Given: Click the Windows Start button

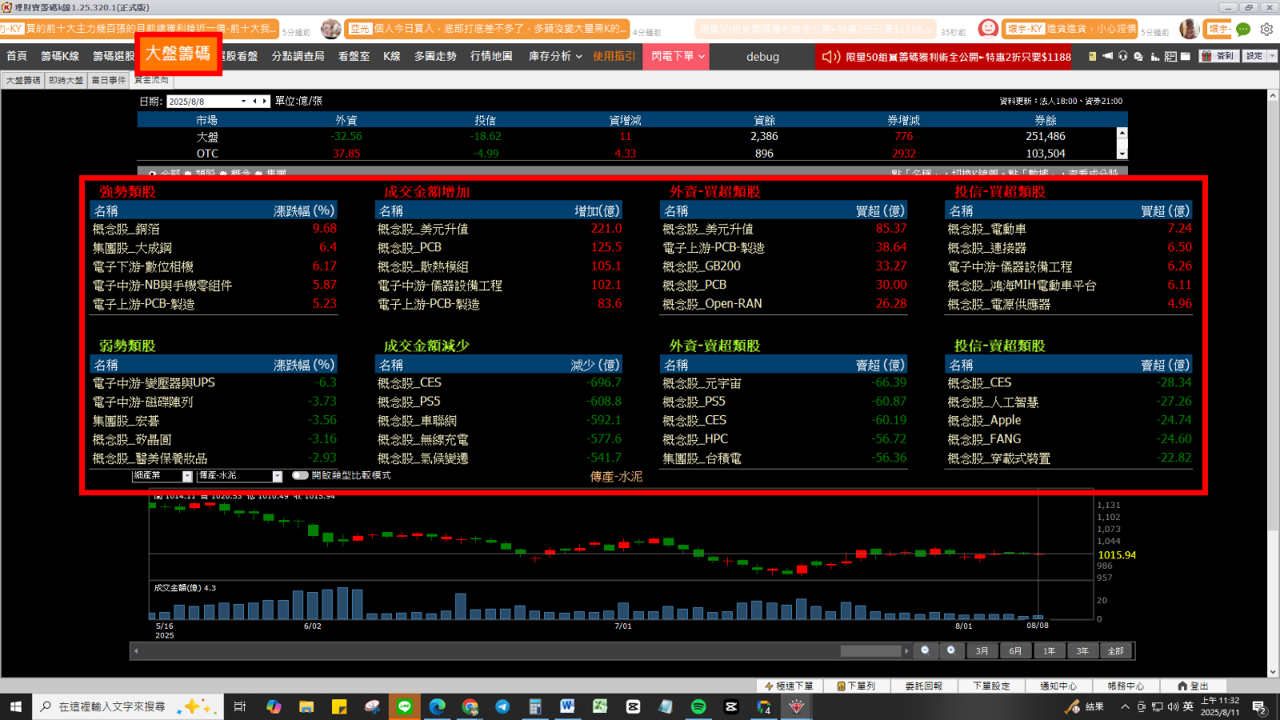Looking at the screenshot, I should 16,706.
